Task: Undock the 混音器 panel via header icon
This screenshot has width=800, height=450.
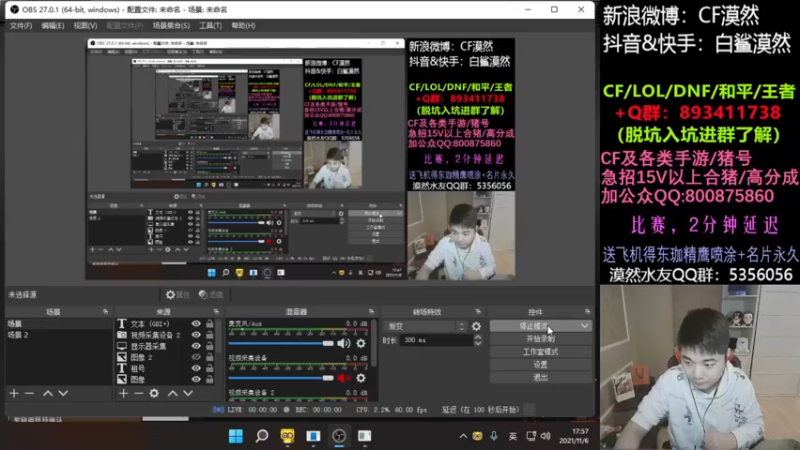Action: 371,311
